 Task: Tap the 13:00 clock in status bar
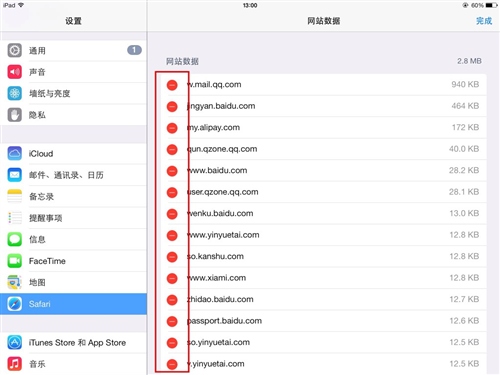[x=250, y=5]
